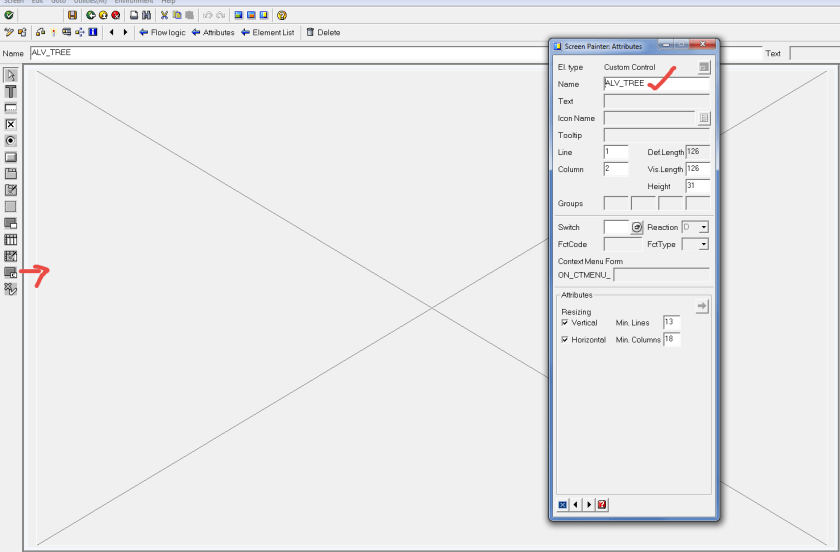Open the El. type selector button
Image resolution: width=840 pixels, height=552 pixels.
[704, 67]
